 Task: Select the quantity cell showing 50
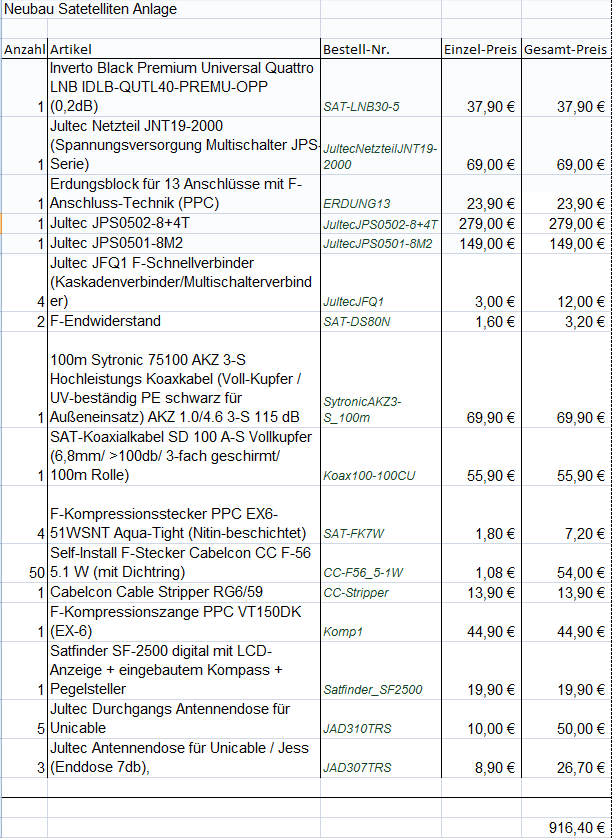(x=34, y=573)
